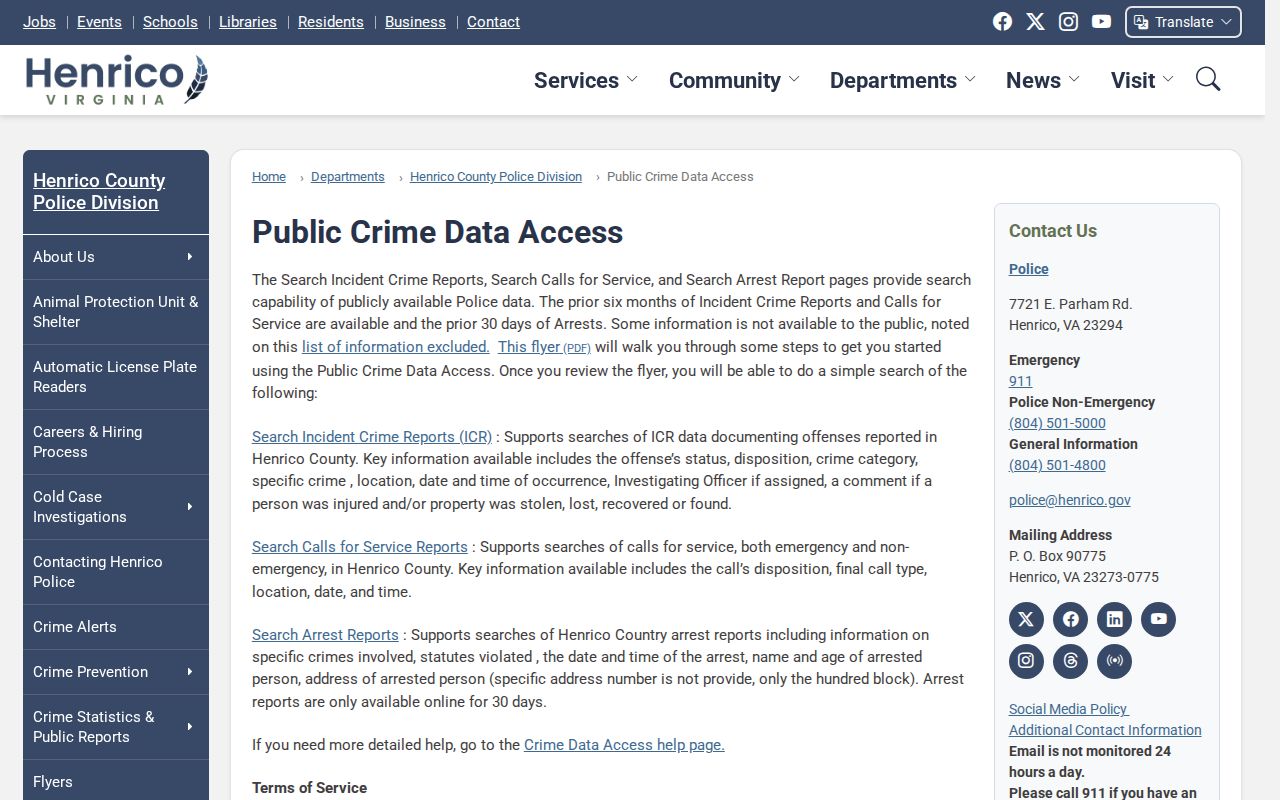The height and width of the screenshot is (800, 1280).
Task: Expand Crime Statistics & Public Reports arrow
Action: [x=189, y=727]
